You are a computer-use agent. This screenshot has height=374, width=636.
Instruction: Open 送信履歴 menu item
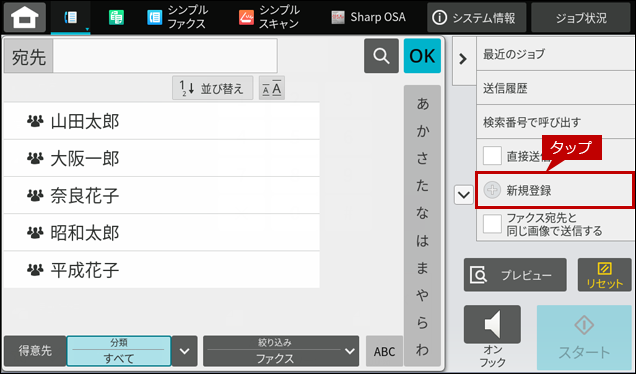555,88
